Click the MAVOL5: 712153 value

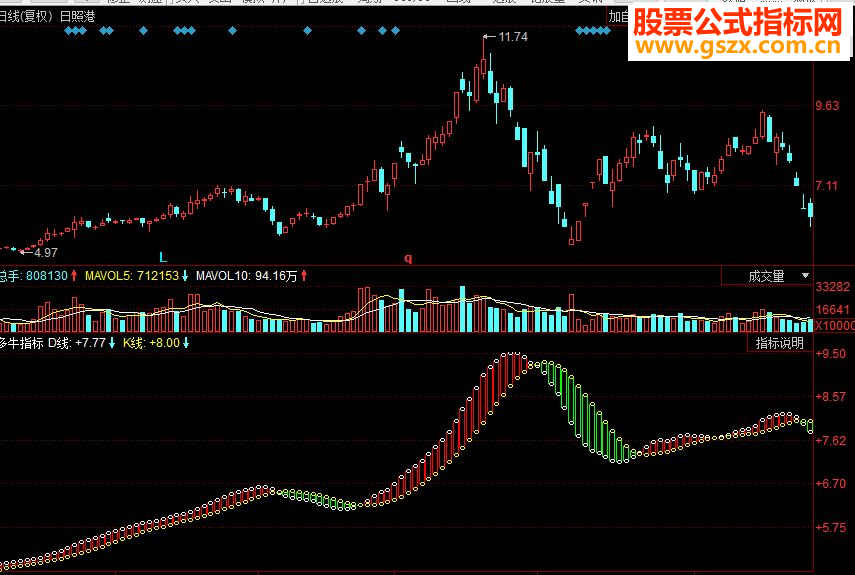(131, 276)
